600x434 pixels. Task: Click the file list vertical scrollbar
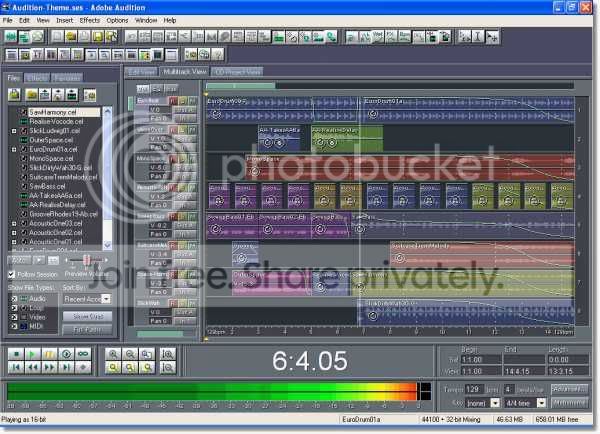click(x=108, y=178)
